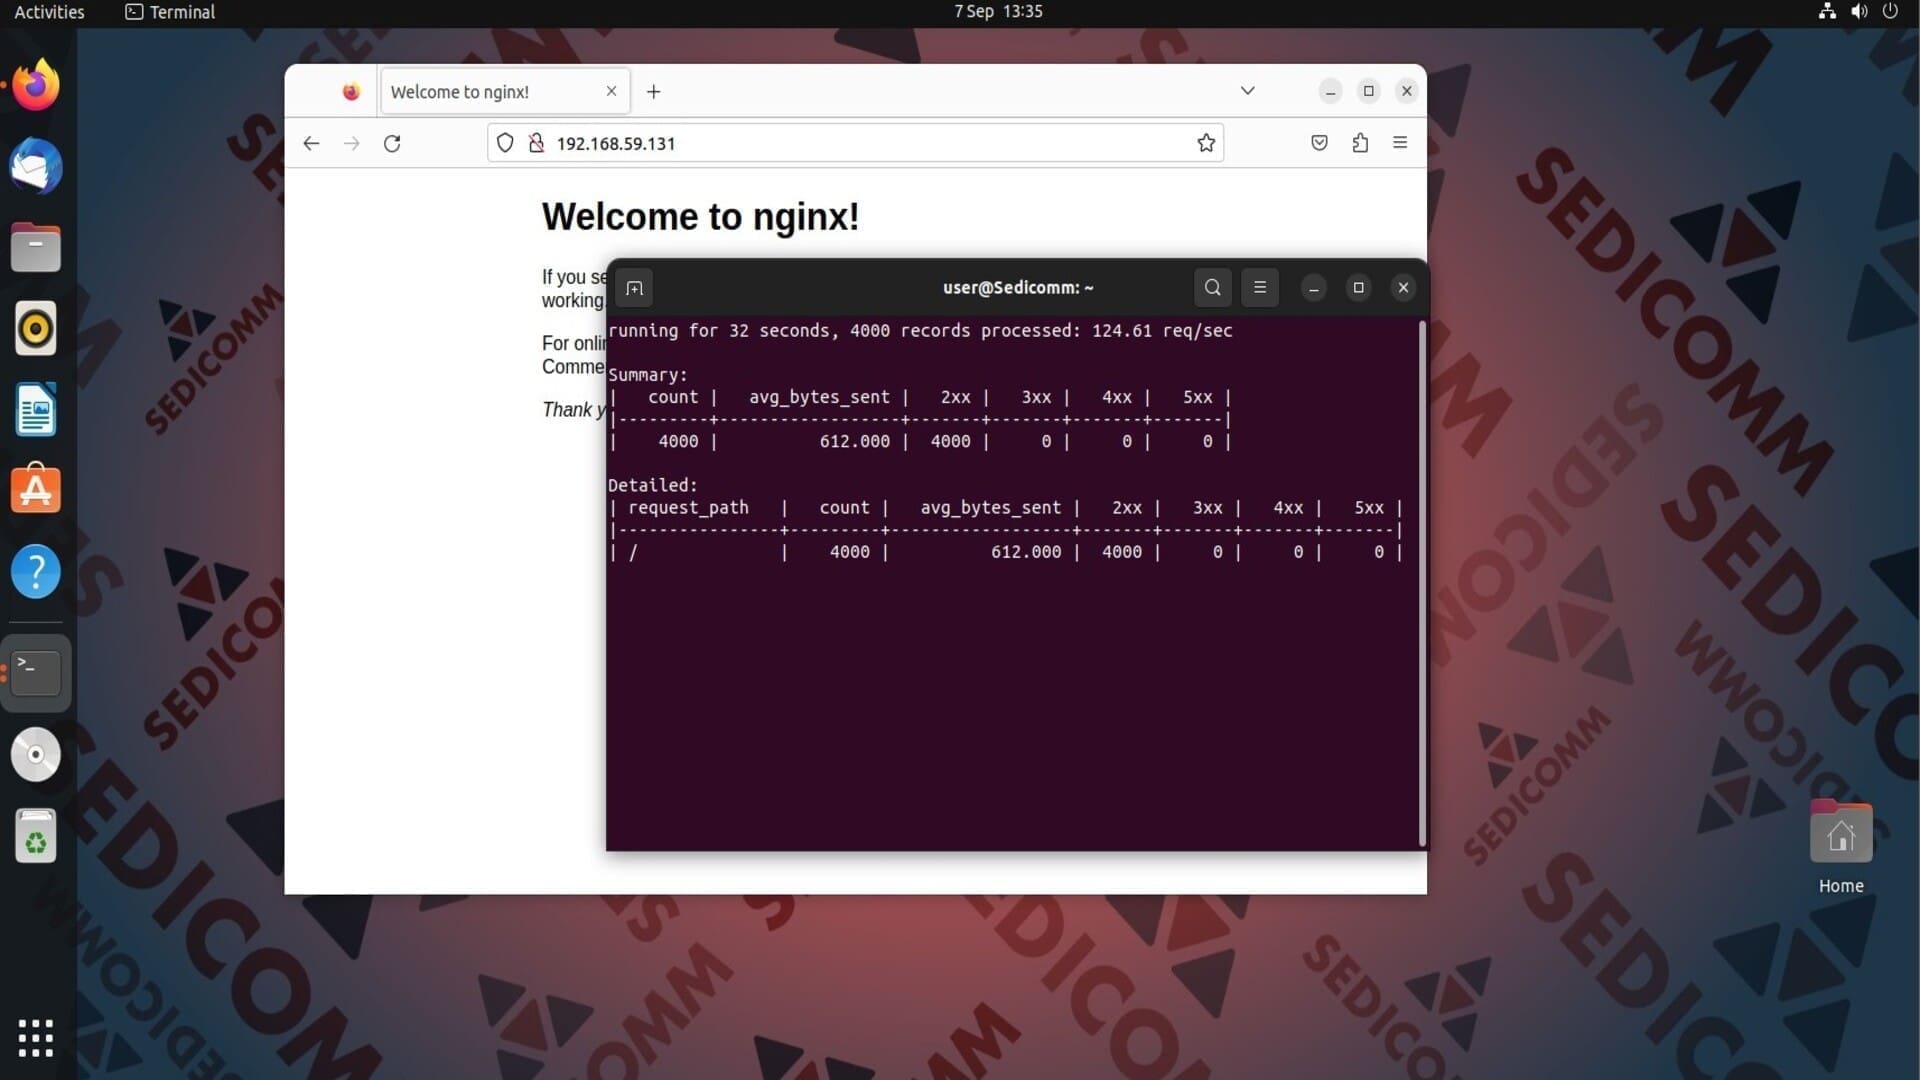This screenshot has height=1080, width=1920.
Task: Click the terminal search button
Action: tap(1212, 288)
